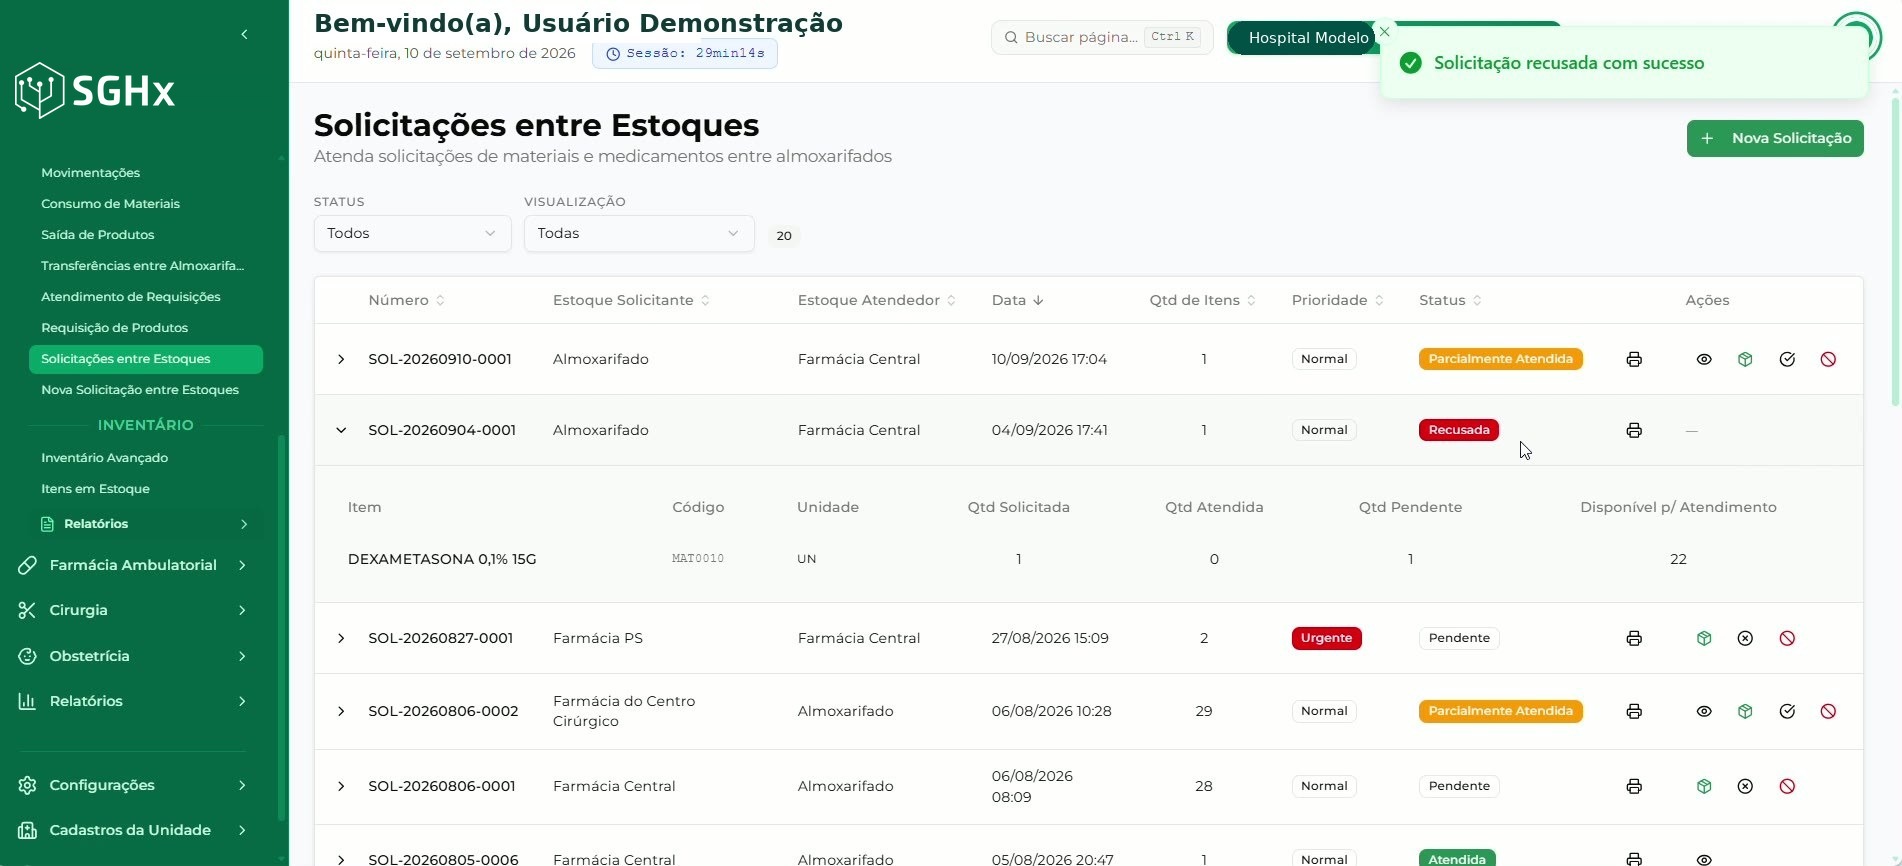1902x866 pixels.
Task: Click green box icon for SOL-20260910-0001
Action: (1745, 359)
